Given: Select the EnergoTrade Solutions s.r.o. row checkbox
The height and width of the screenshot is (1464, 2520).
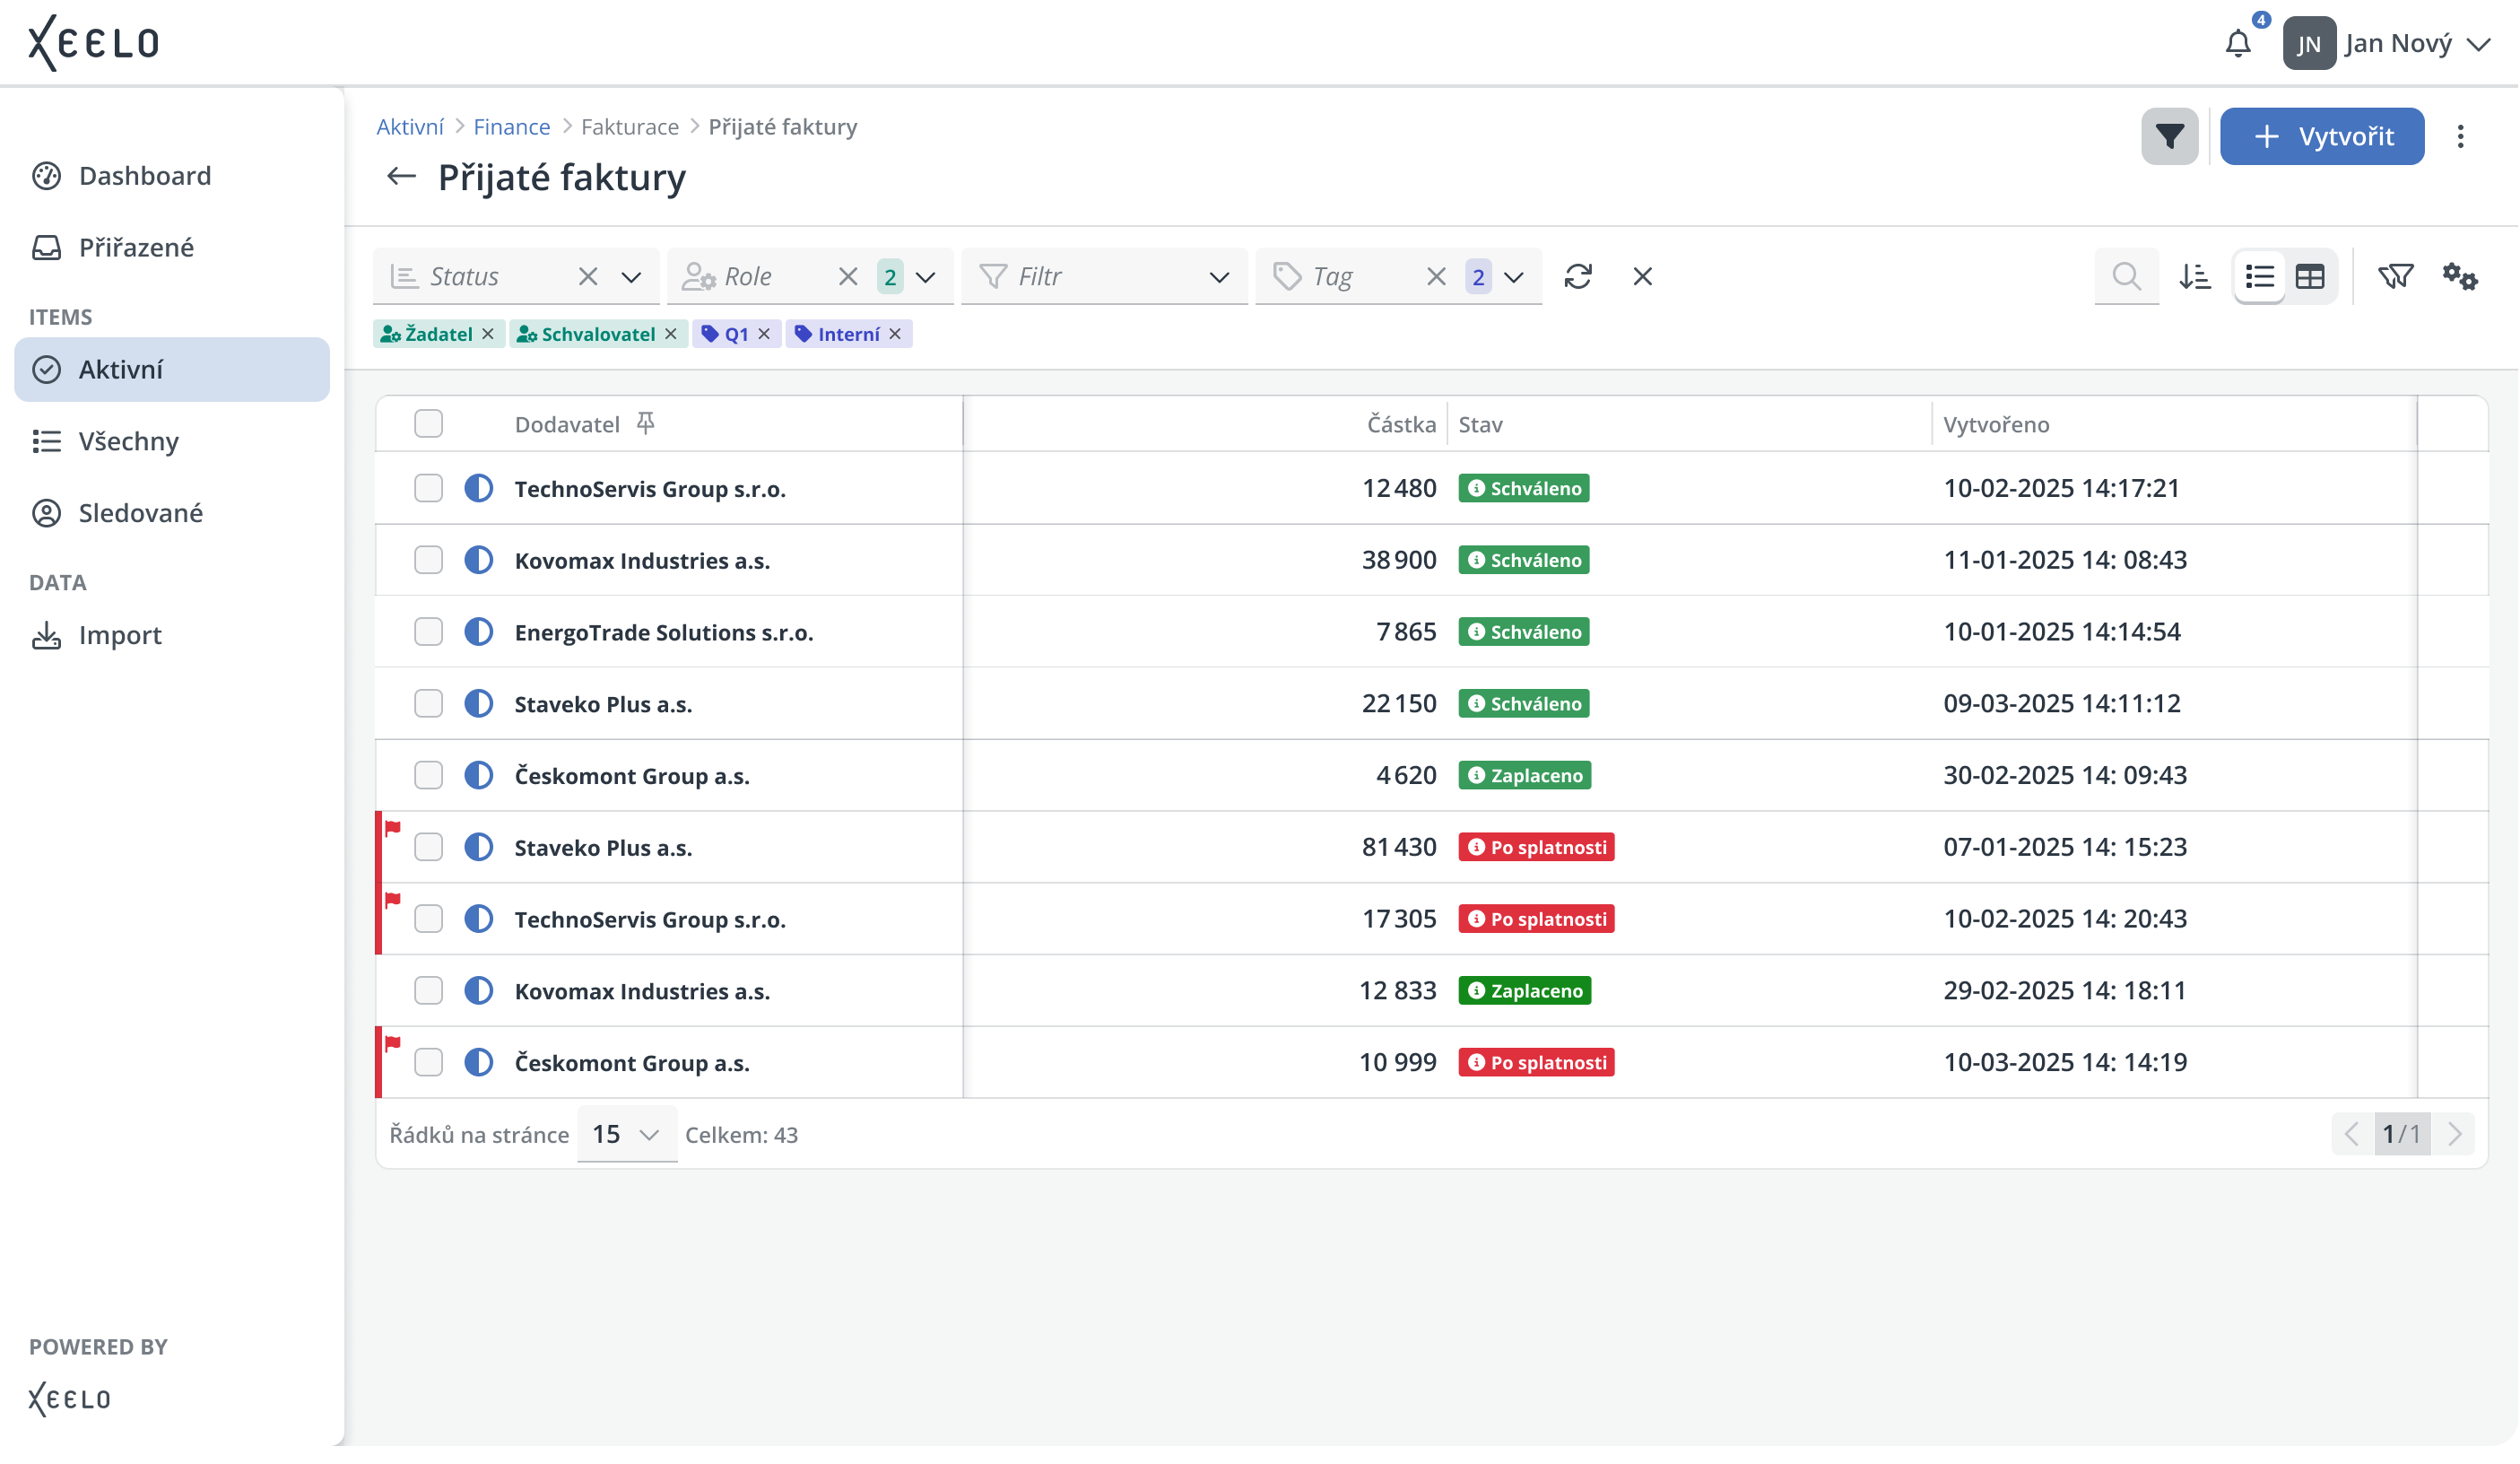Looking at the screenshot, I should (428, 631).
